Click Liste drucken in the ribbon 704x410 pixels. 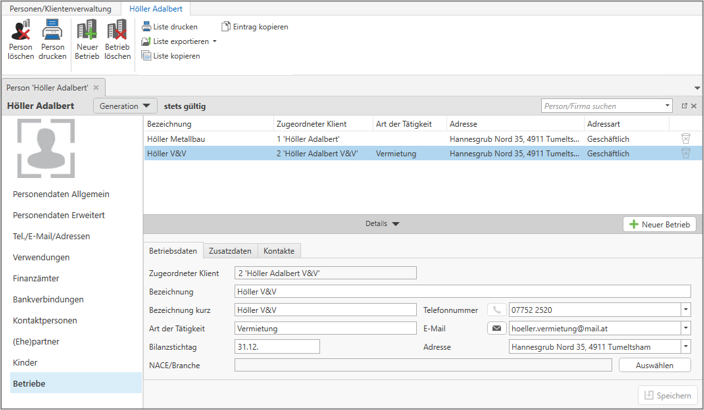[x=170, y=27]
